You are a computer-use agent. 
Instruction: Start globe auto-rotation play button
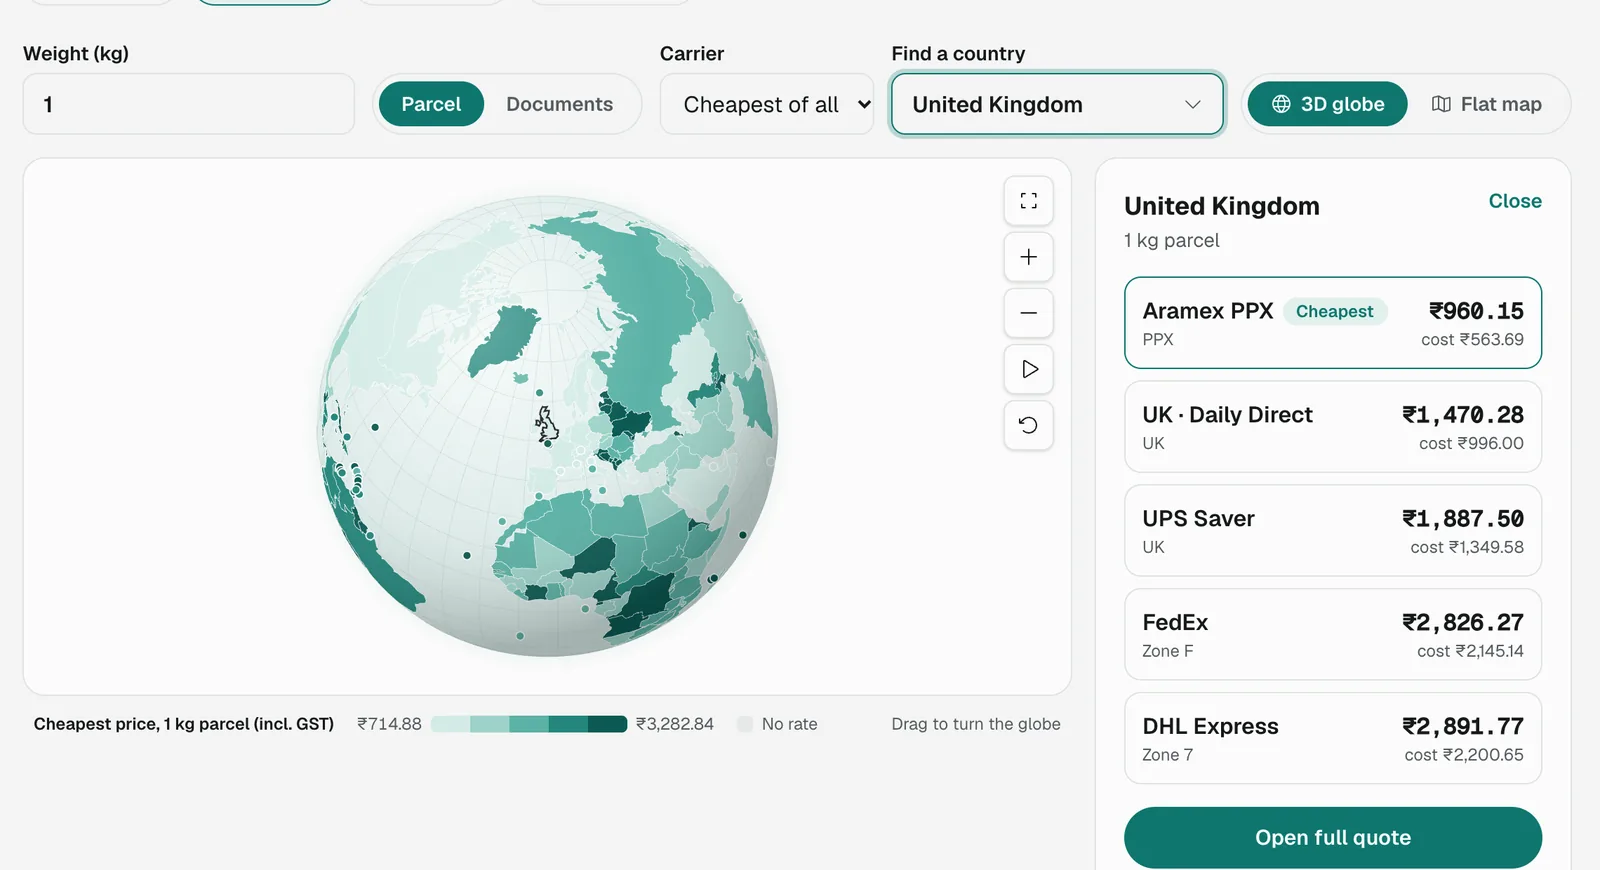pos(1028,369)
